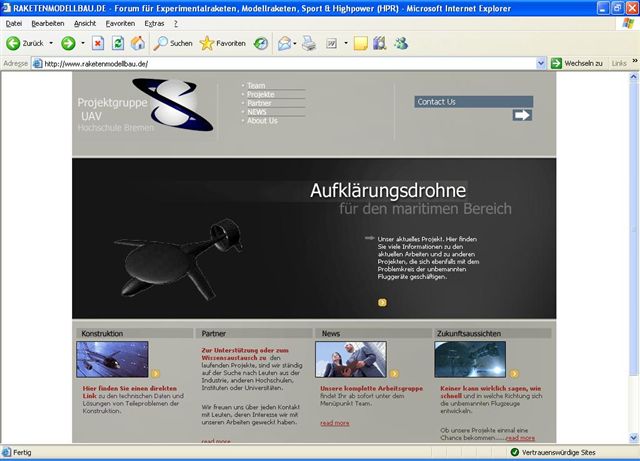Screen dimensions: 640x461
Task: Open the Favoriten star panel
Action: (x=222, y=43)
